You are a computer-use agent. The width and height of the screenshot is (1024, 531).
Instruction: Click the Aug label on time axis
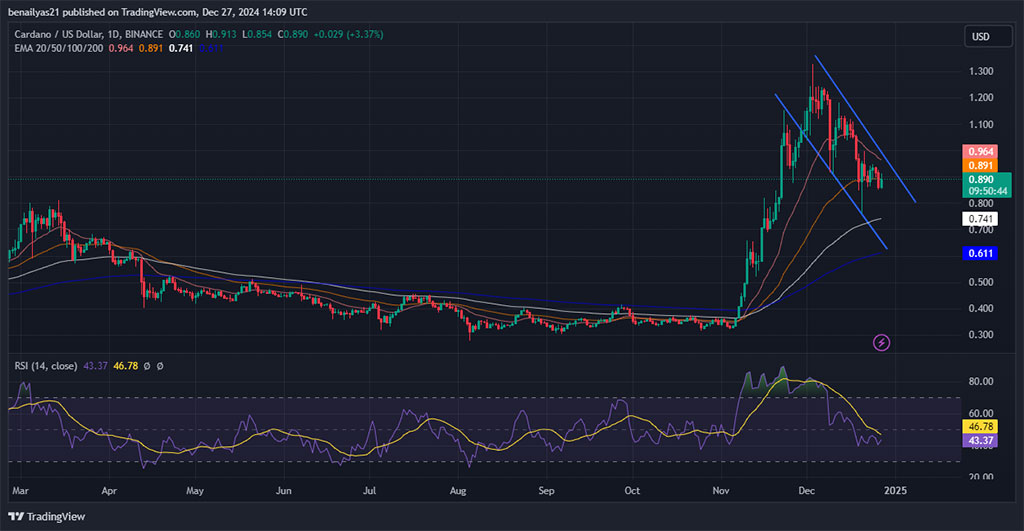pyautogui.click(x=458, y=491)
